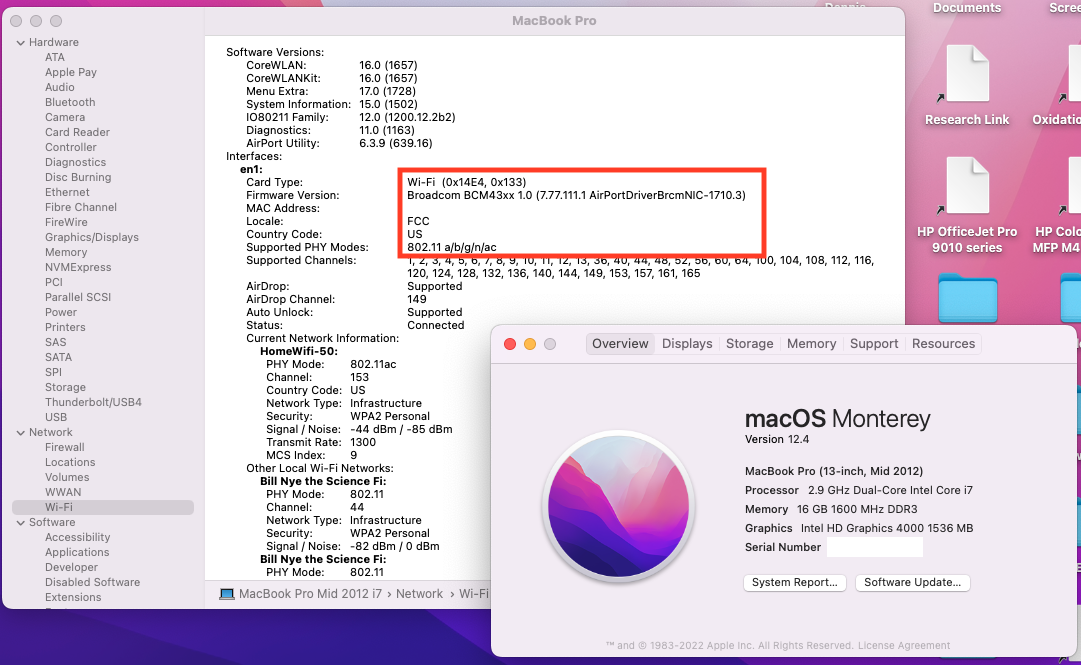Screen dimensions: 1081x665
Task: Select SATA in the sidebar
Action: point(59,358)
